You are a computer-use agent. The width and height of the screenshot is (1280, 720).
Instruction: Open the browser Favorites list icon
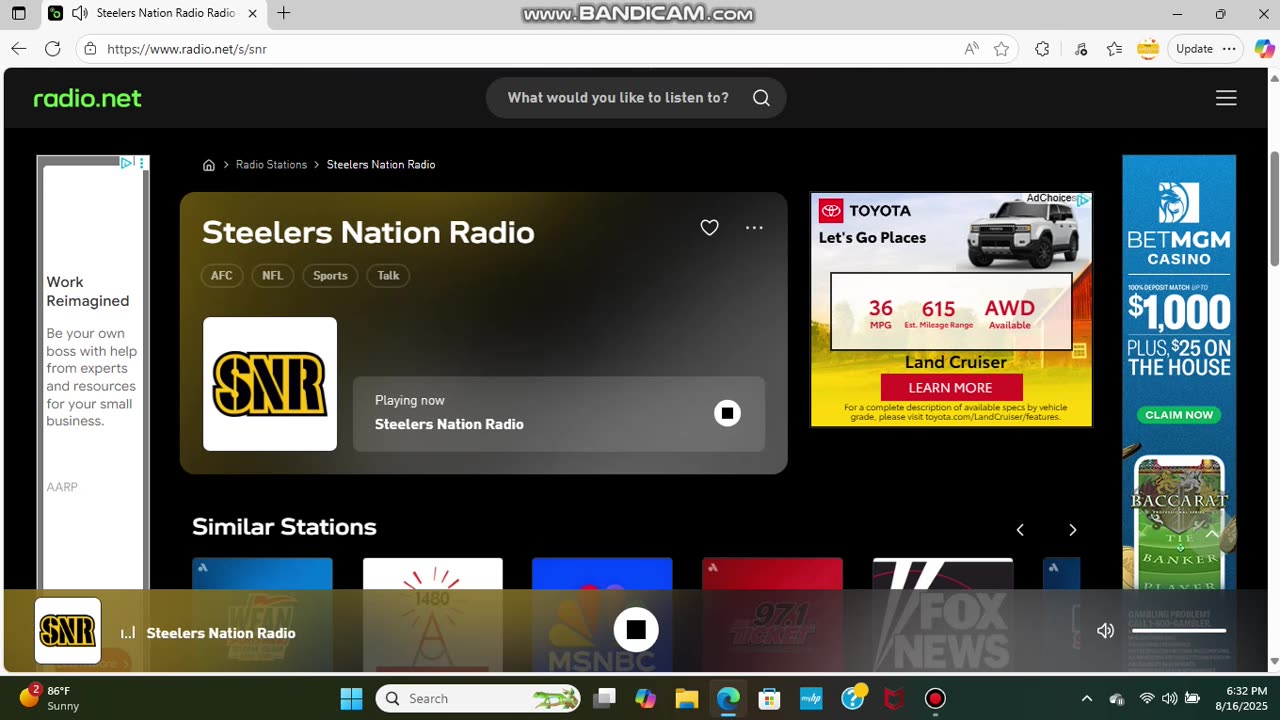[1114, 48]
